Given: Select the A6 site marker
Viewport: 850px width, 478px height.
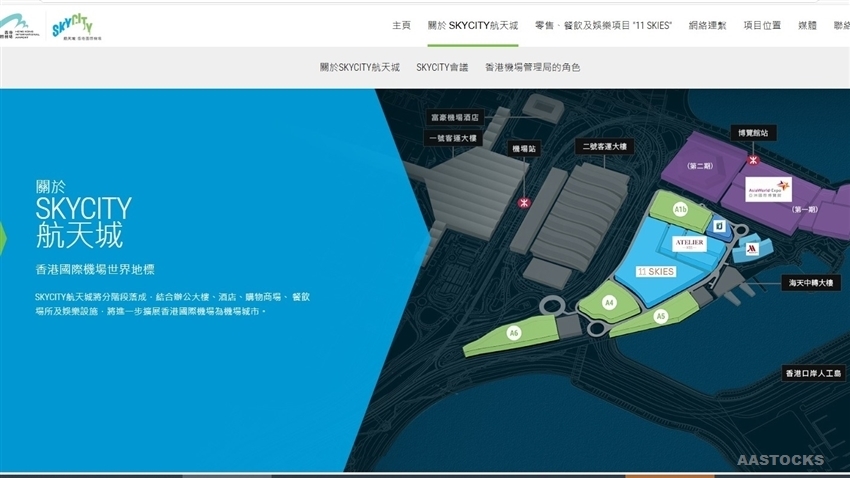Looking at the screenshot, I should coord(513,333).
